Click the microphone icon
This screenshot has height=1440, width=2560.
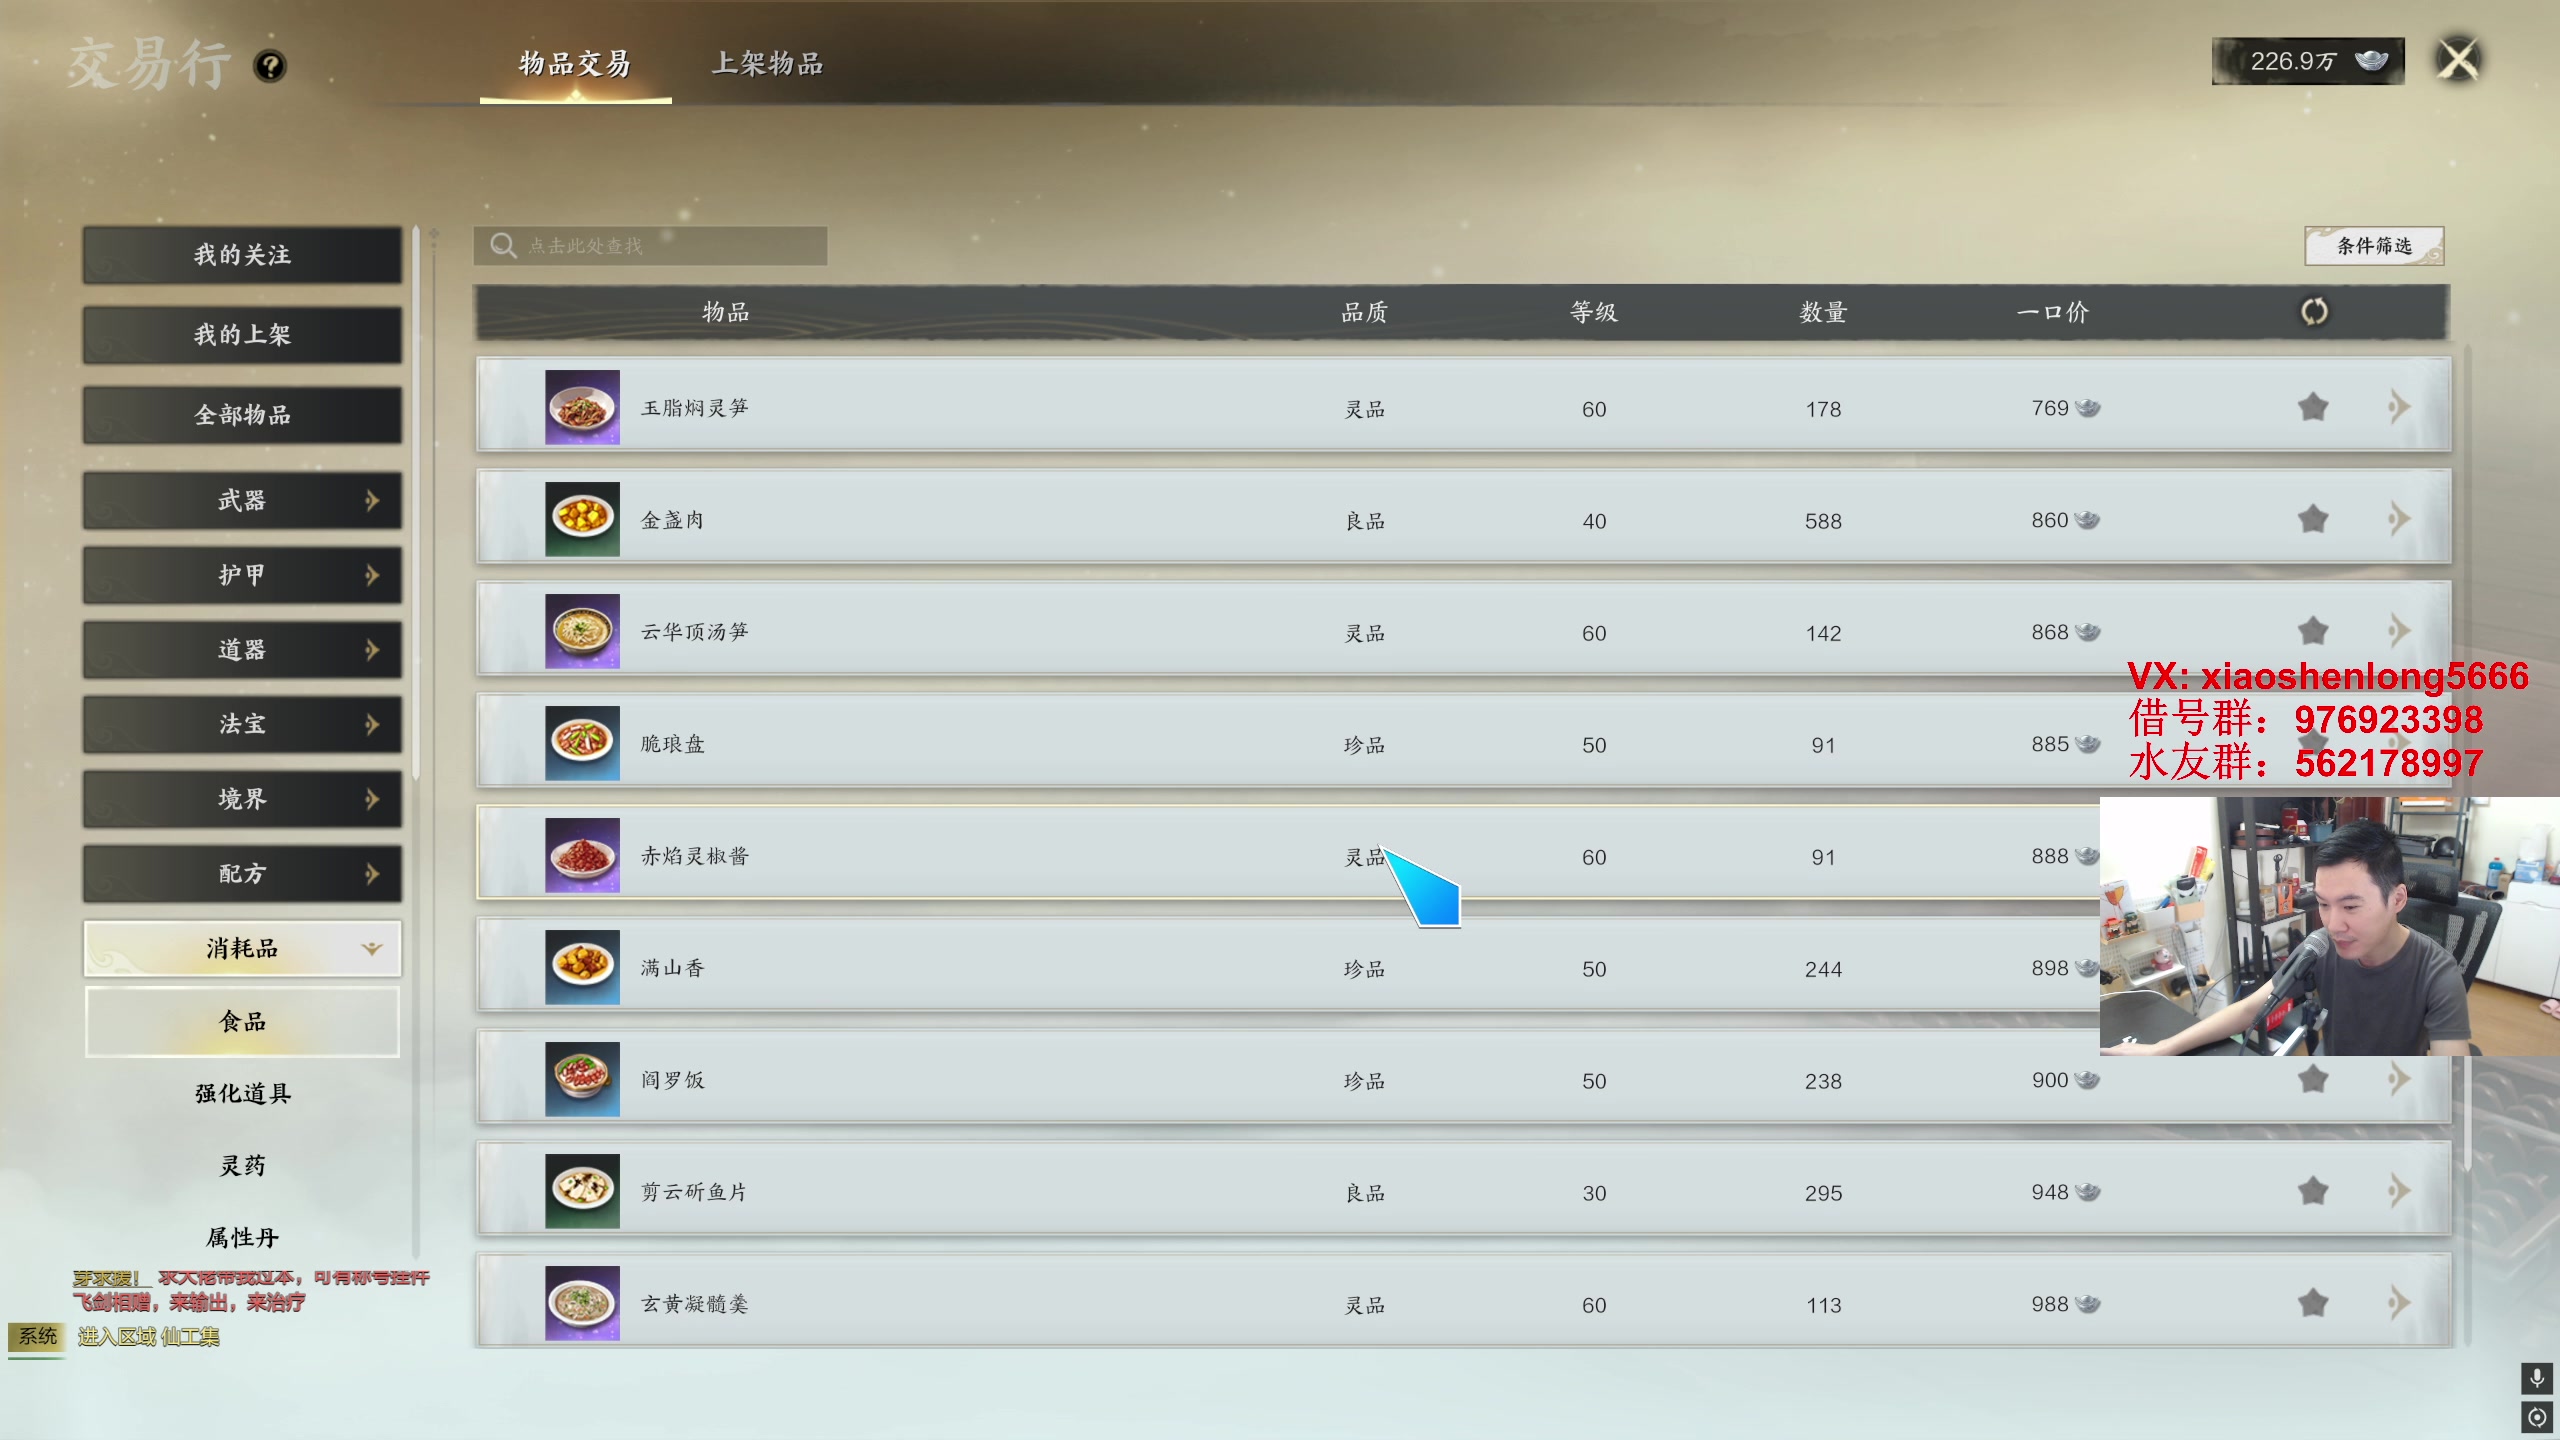coord(2537,1379)
